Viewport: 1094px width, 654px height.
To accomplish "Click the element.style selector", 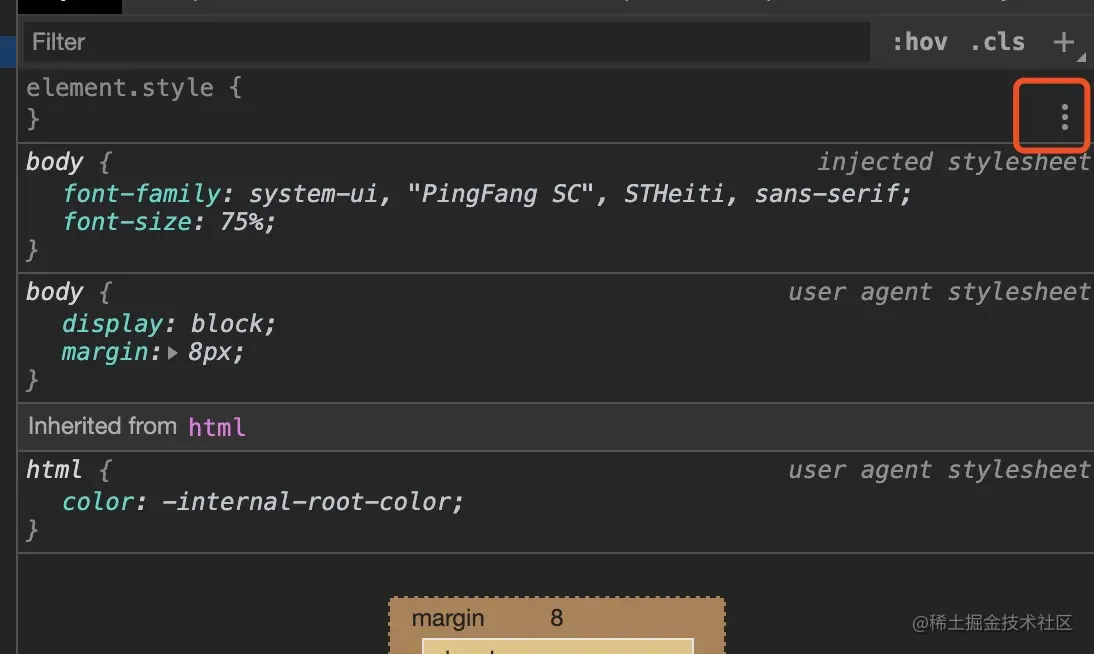I will click(x=119, y=88).
